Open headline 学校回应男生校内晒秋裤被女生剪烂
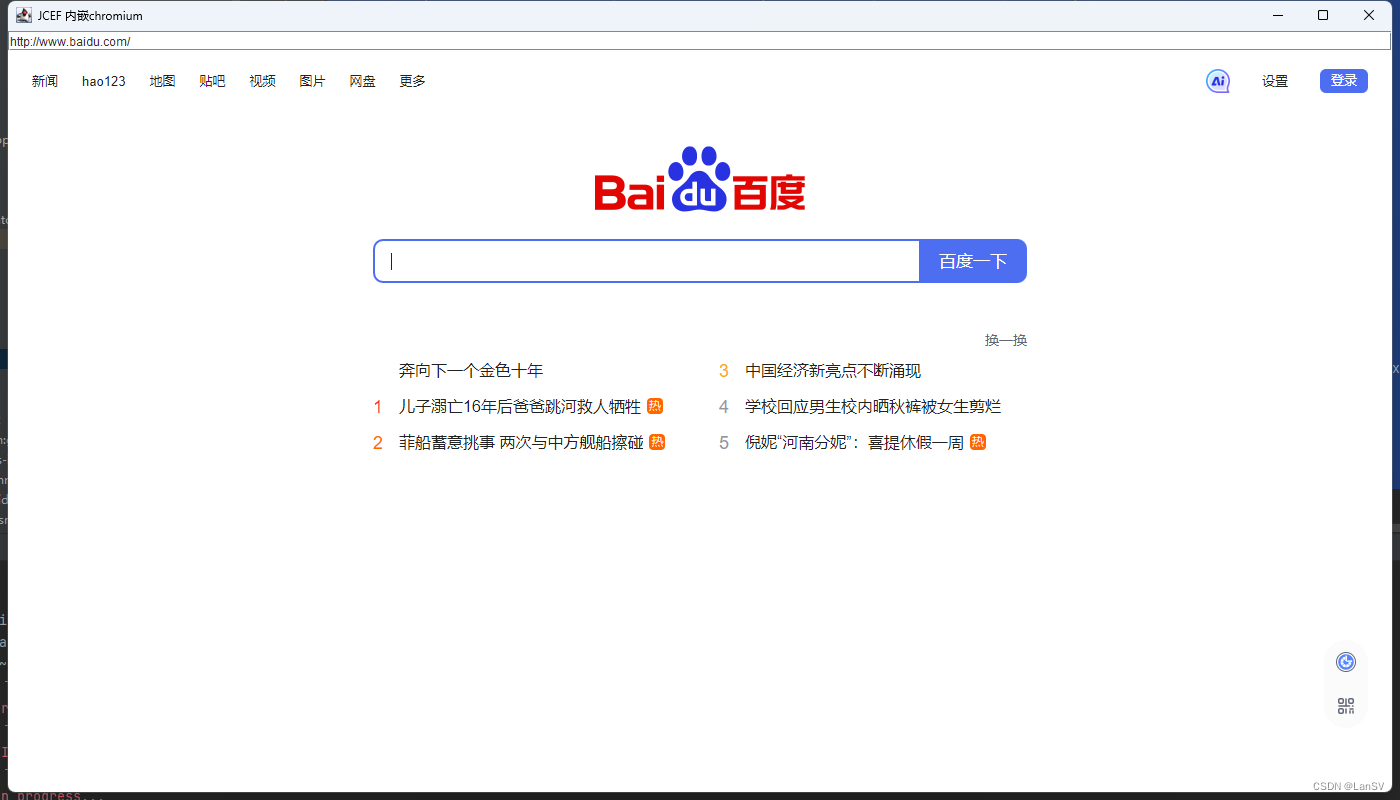This screenshot has width=1400, height=800. pyautogui.click(x=873, y=407)
